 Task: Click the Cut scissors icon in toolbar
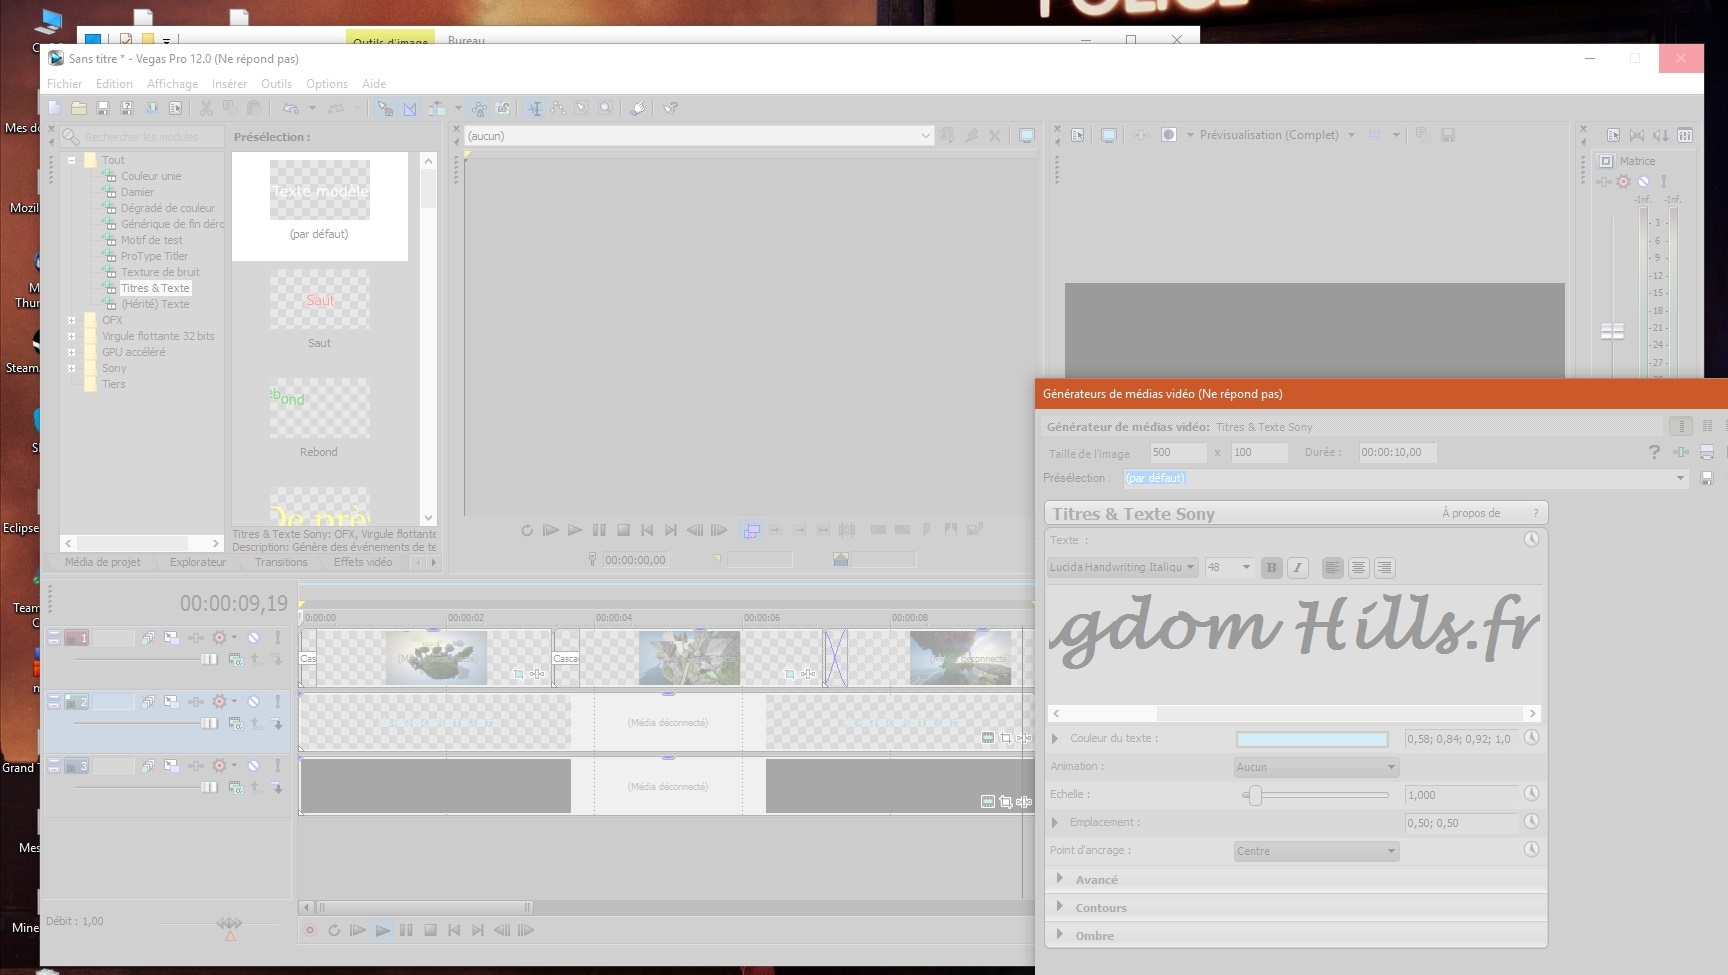tap(206, 108)
